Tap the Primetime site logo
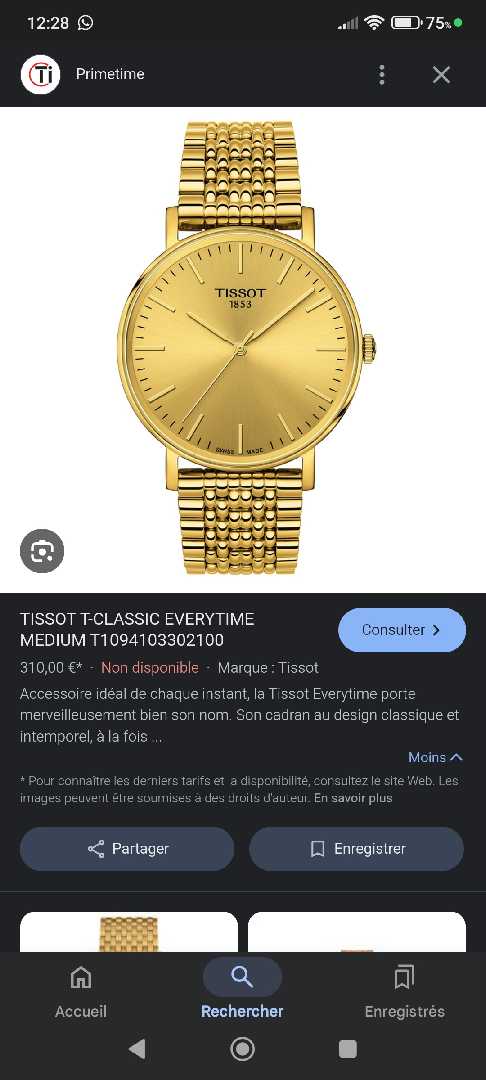 coord(41,74)
